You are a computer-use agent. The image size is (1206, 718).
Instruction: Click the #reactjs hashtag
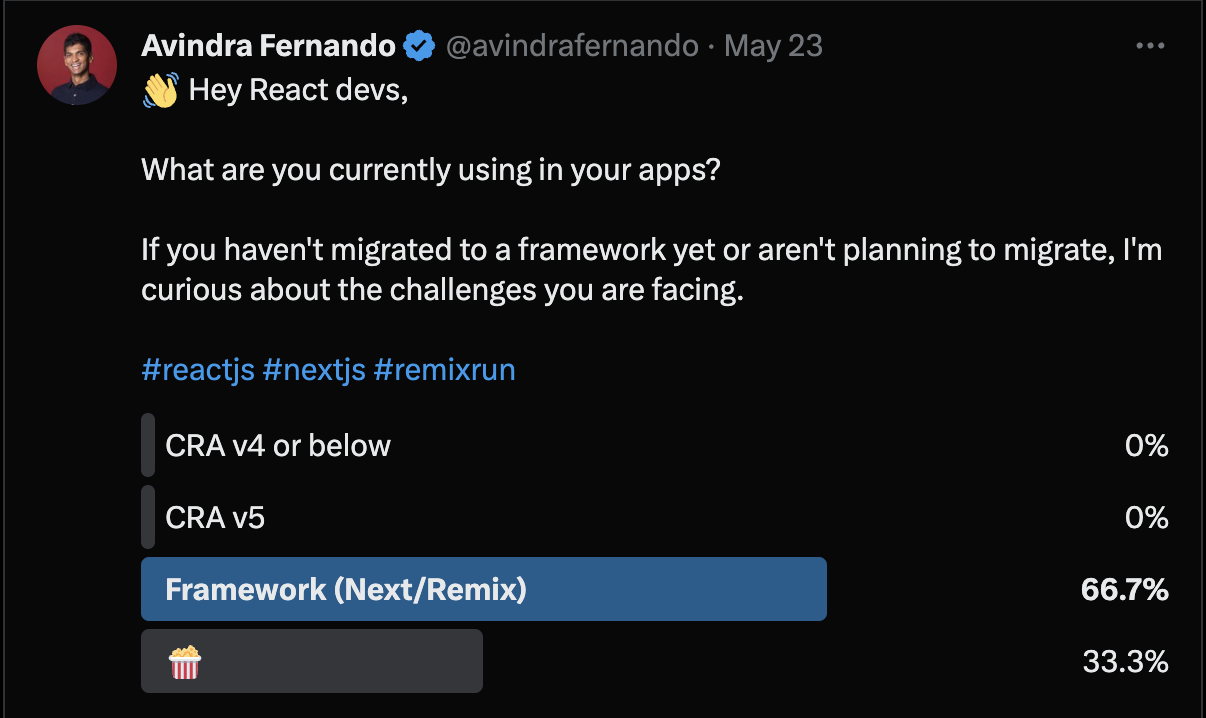tap(197, 370)
